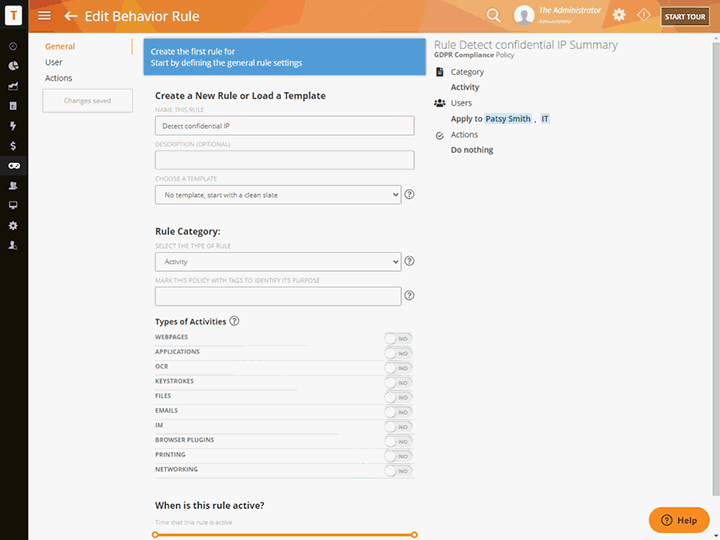The height and width of the screenshot is (540, 720).
Task: Open the pie chart sidebar icon
Action: click(13, 66)
